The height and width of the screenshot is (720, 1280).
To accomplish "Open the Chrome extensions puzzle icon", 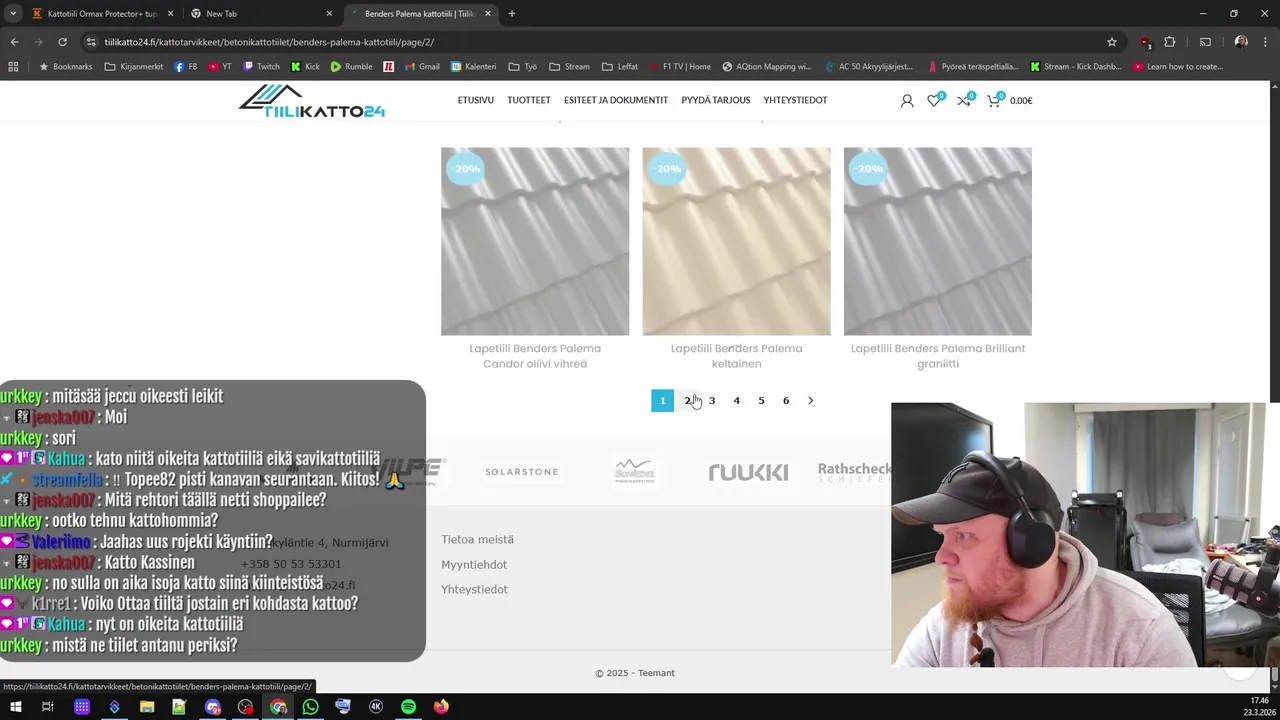I will tap(1169, 42).
